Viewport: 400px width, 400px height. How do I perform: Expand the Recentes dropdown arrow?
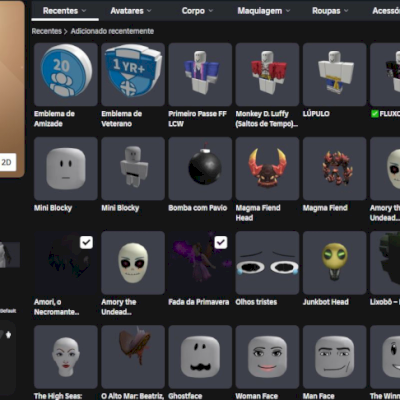tap(84, 11)
